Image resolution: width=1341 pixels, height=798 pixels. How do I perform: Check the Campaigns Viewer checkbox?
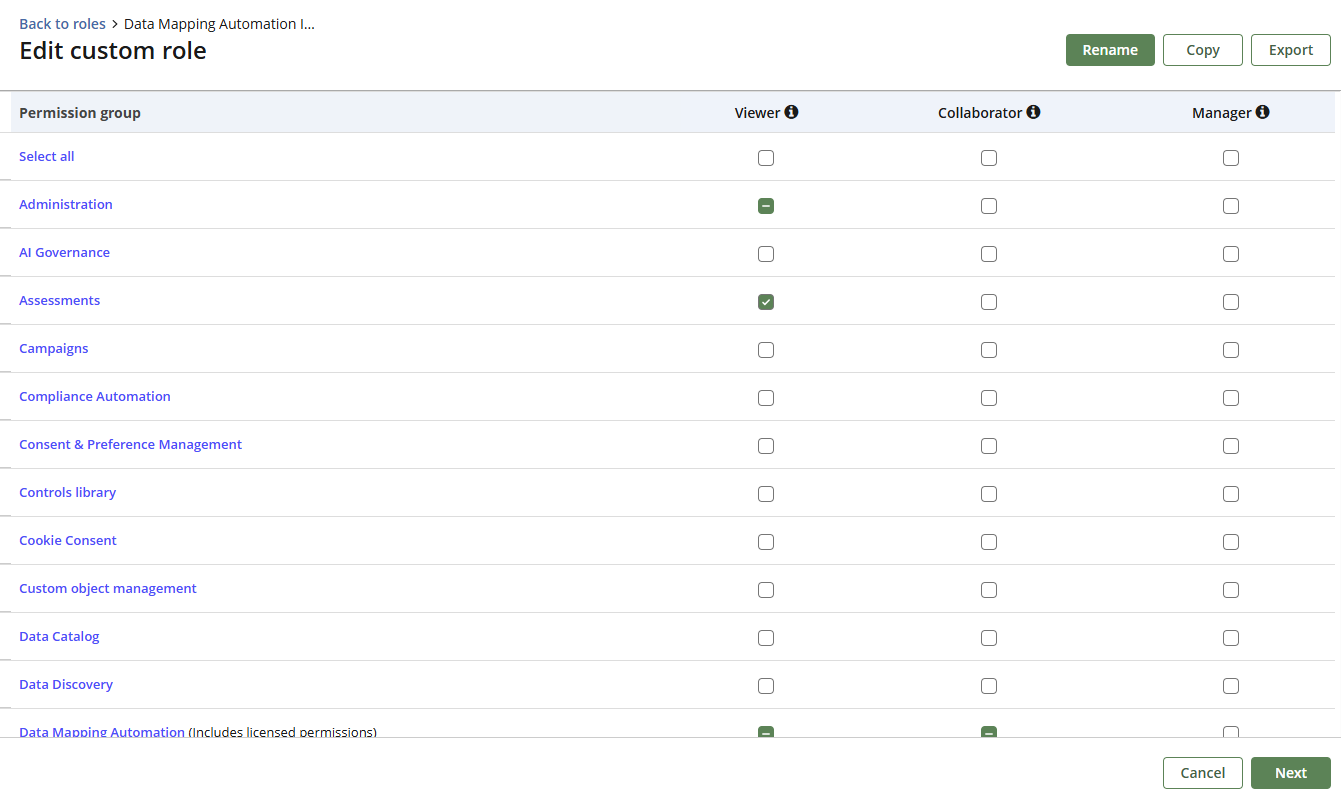point(766,350)
